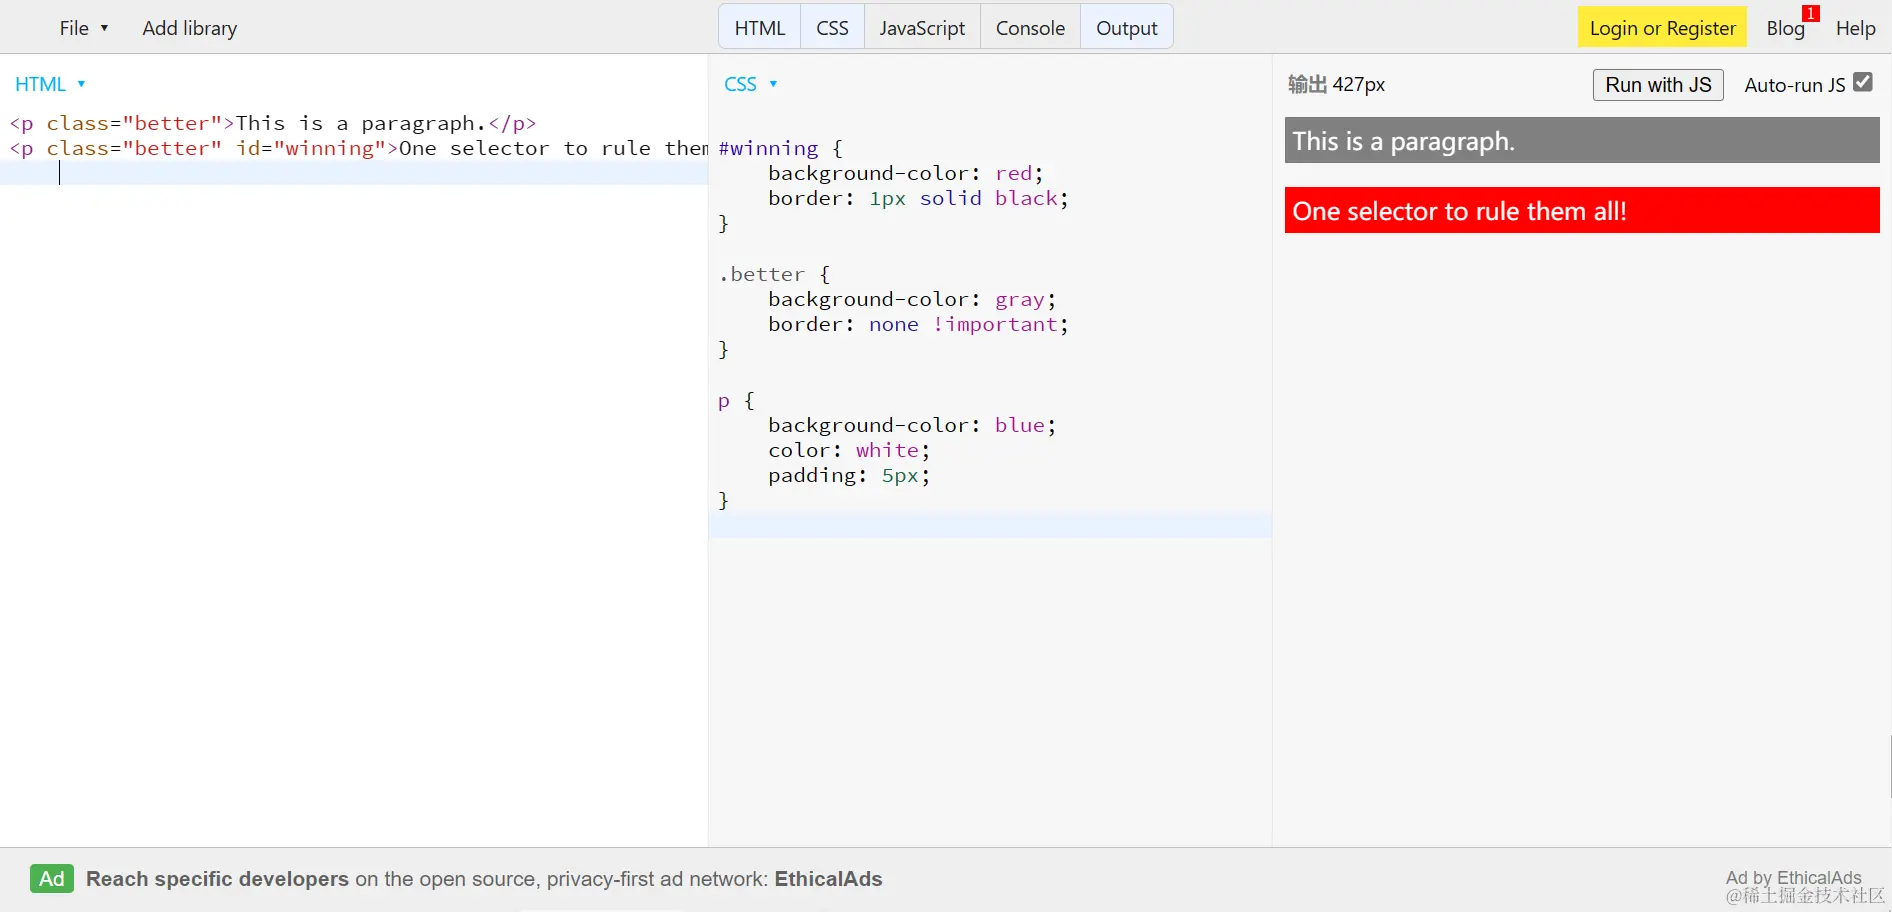
Task: Click the '#winning {' selector line in CSS
Action: pos(780,148)
